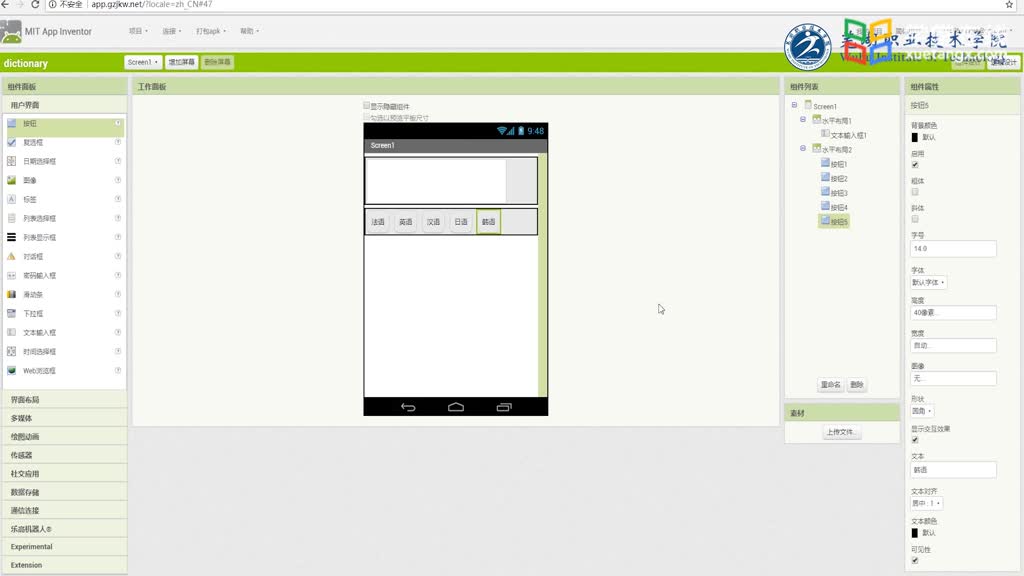
Task: Open the 帮助 menu
Action: point(249,31)
